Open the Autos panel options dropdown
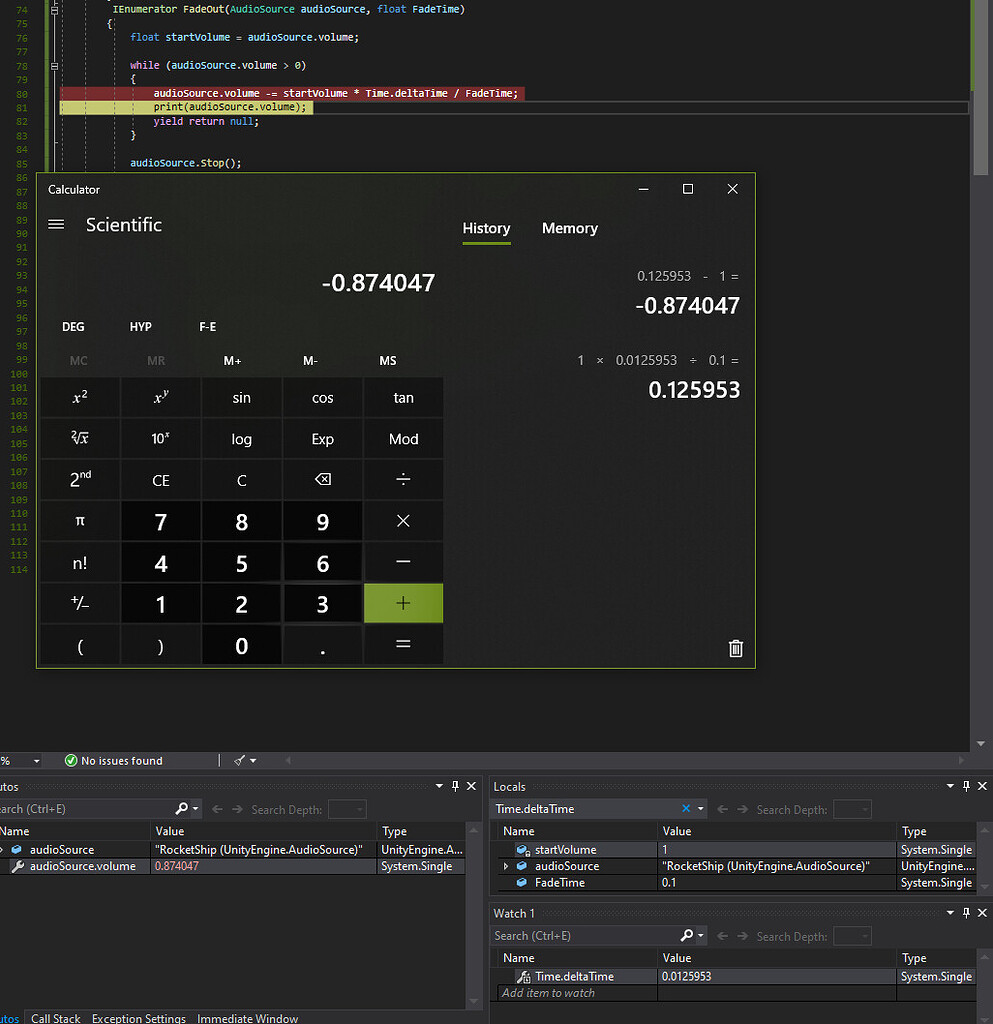This screenshot has height=1024, width=993. tap(439, 786)
